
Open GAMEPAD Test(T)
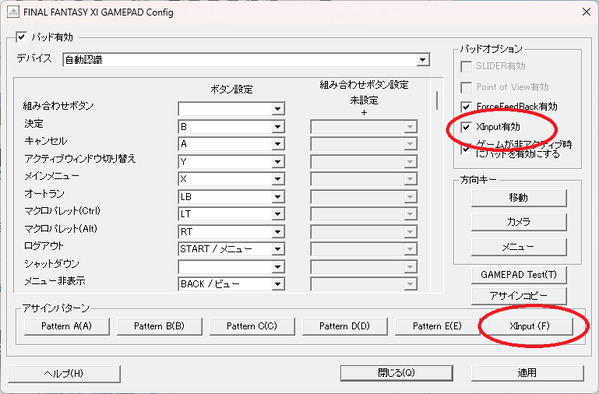click(x=518, y=275)
